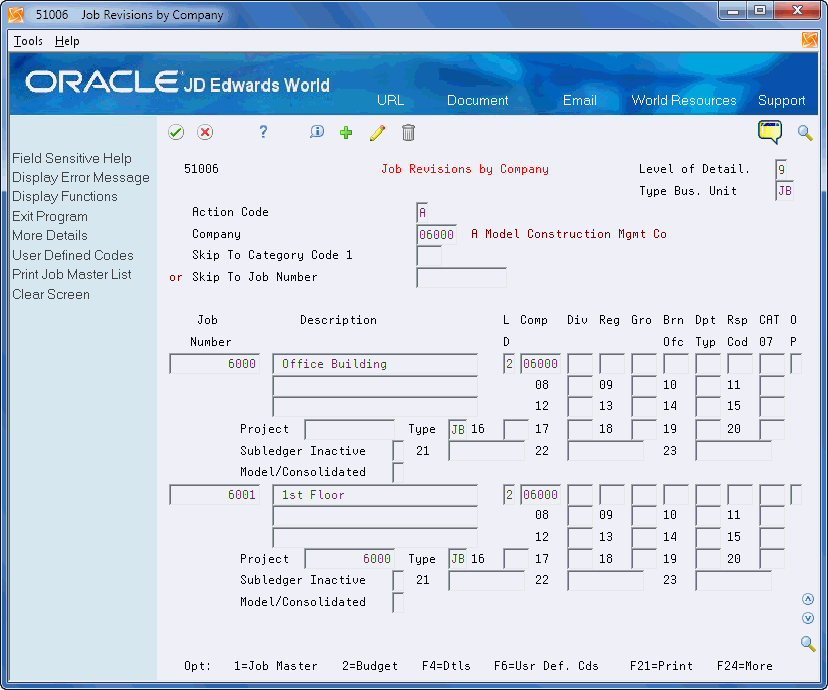Click the trash can Delete icon
Image resolution: width=828 pixels, height=690 pixels.
[408, 132]
